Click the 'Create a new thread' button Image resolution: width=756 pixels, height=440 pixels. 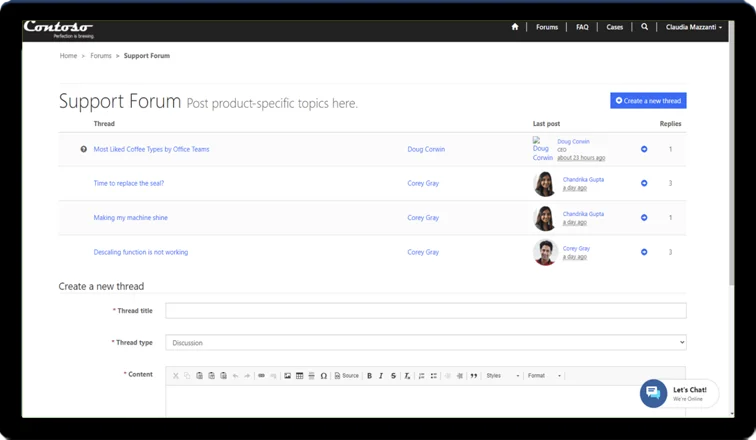pos(648,101)
